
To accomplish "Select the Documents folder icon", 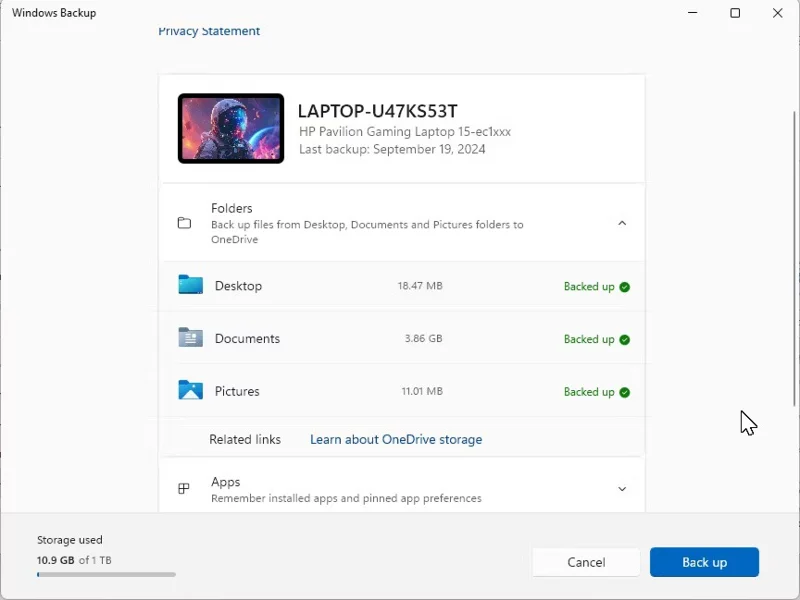I will [x=190, y=338].
